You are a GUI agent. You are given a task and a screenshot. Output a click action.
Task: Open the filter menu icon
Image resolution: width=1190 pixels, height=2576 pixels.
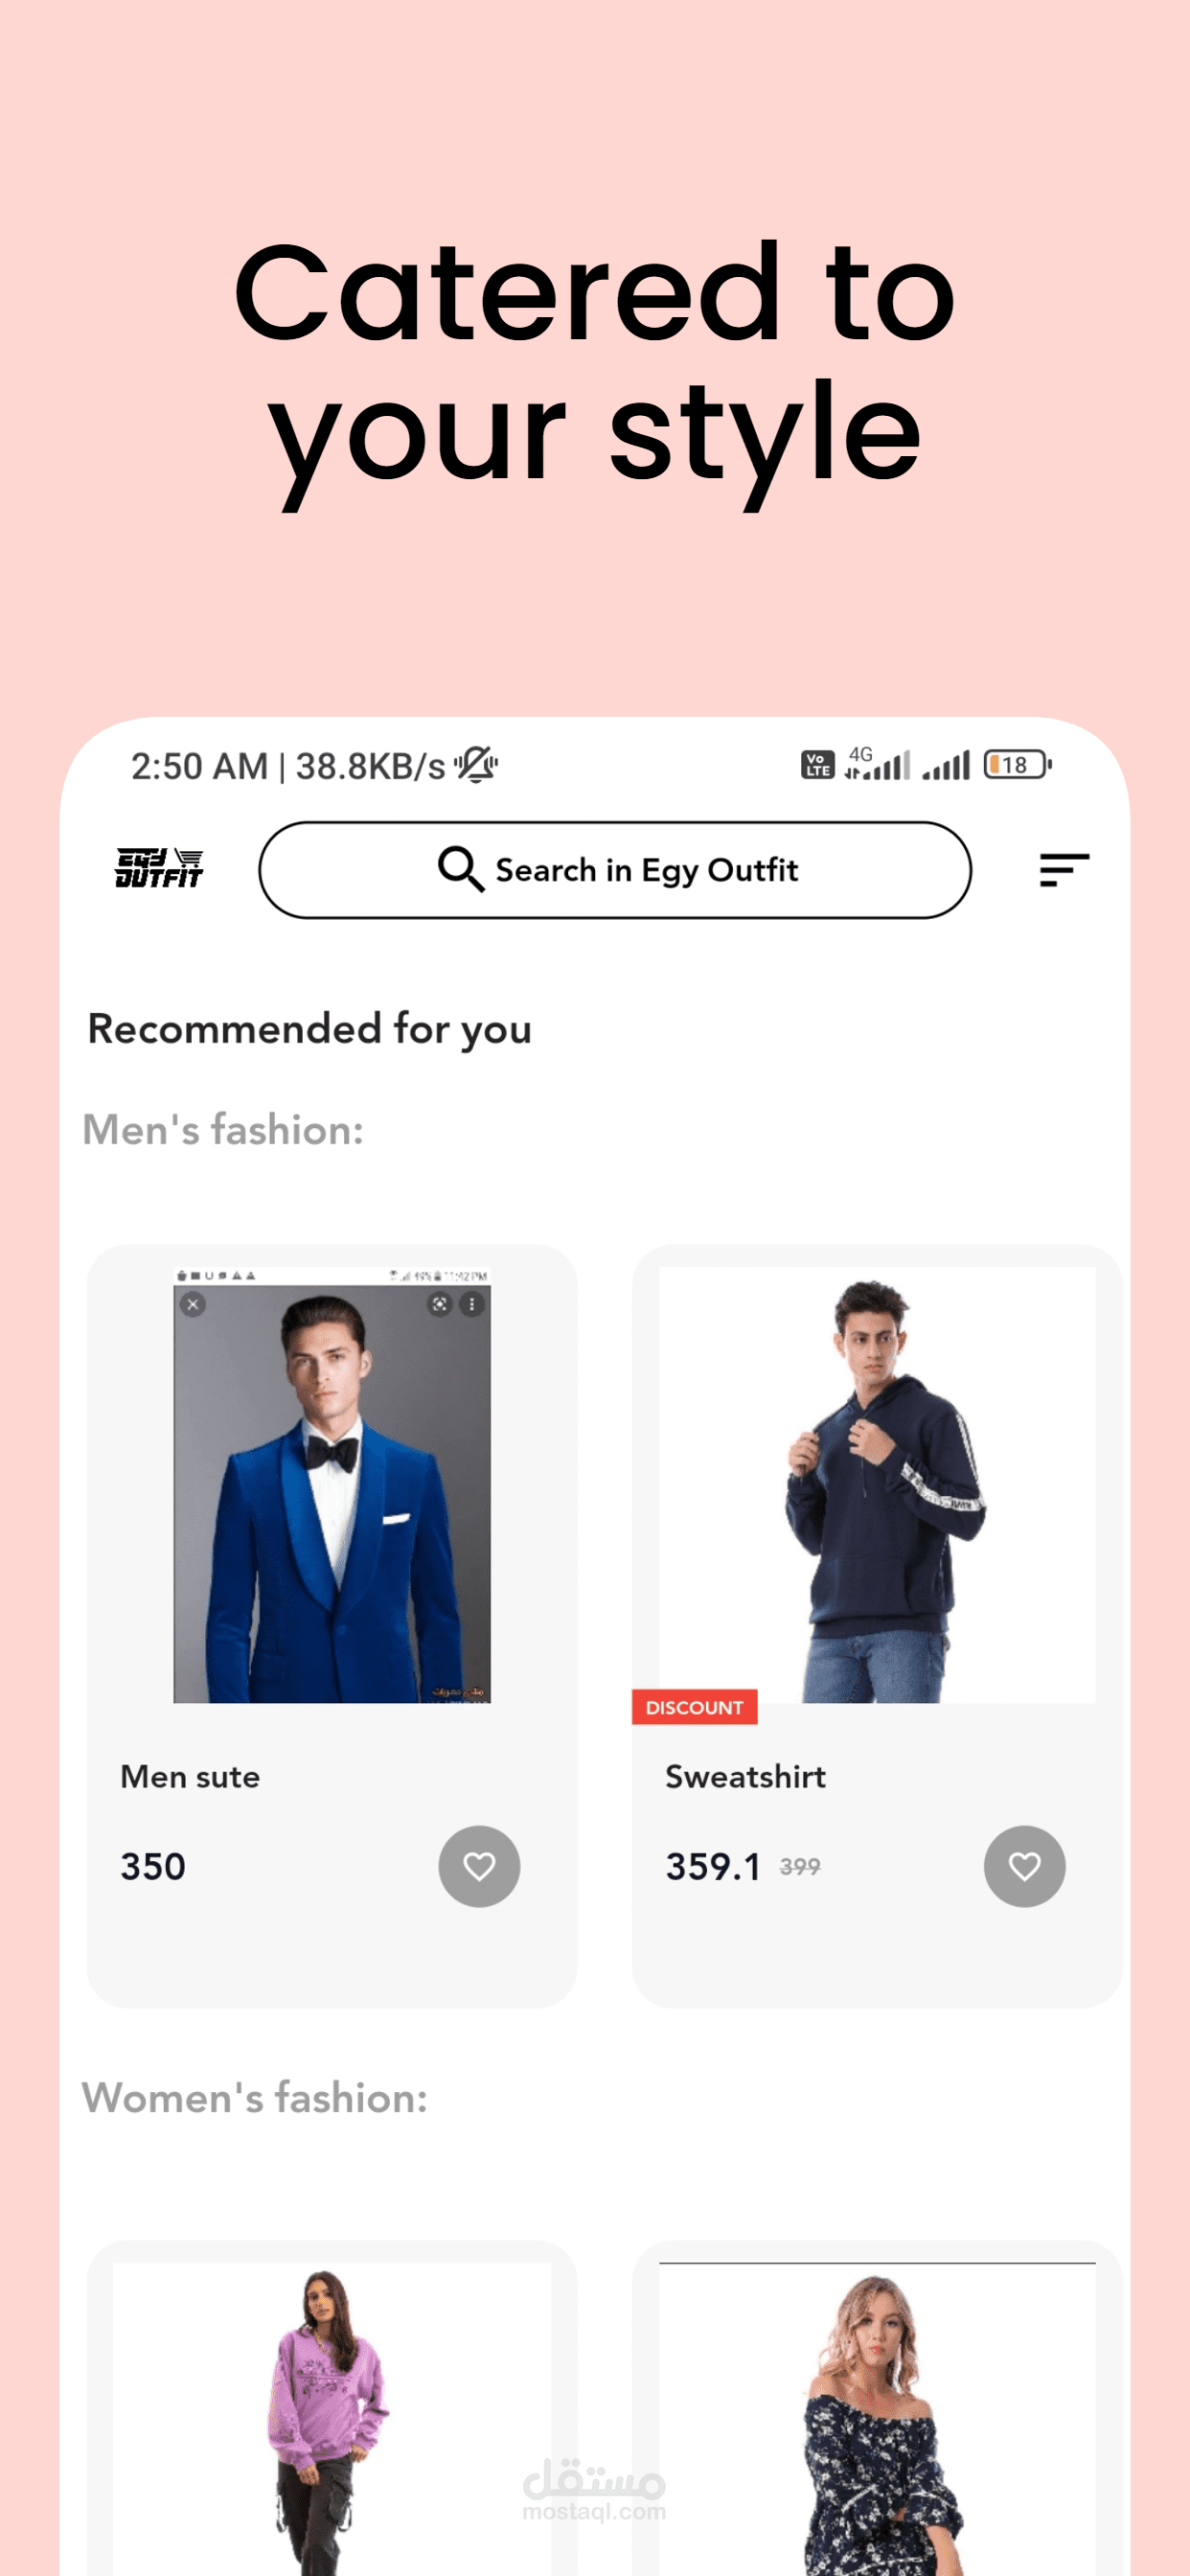[1064, 869]
